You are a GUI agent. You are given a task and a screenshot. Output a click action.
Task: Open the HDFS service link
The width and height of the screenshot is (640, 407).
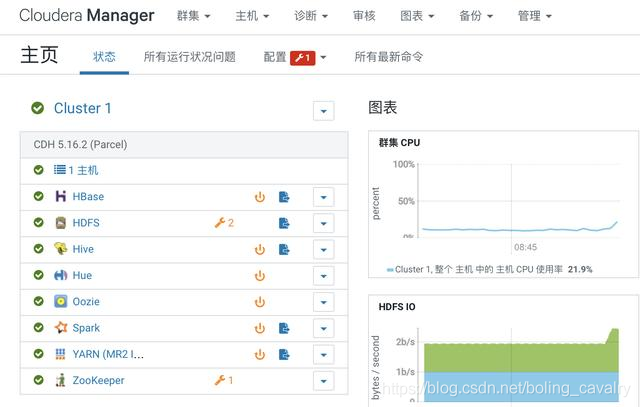click(86, 222)
